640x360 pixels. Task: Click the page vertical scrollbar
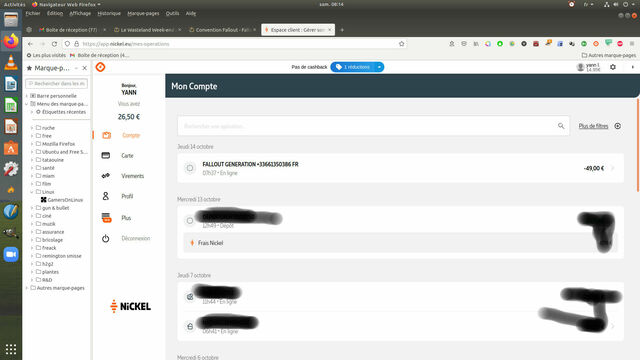coord(638,145)
